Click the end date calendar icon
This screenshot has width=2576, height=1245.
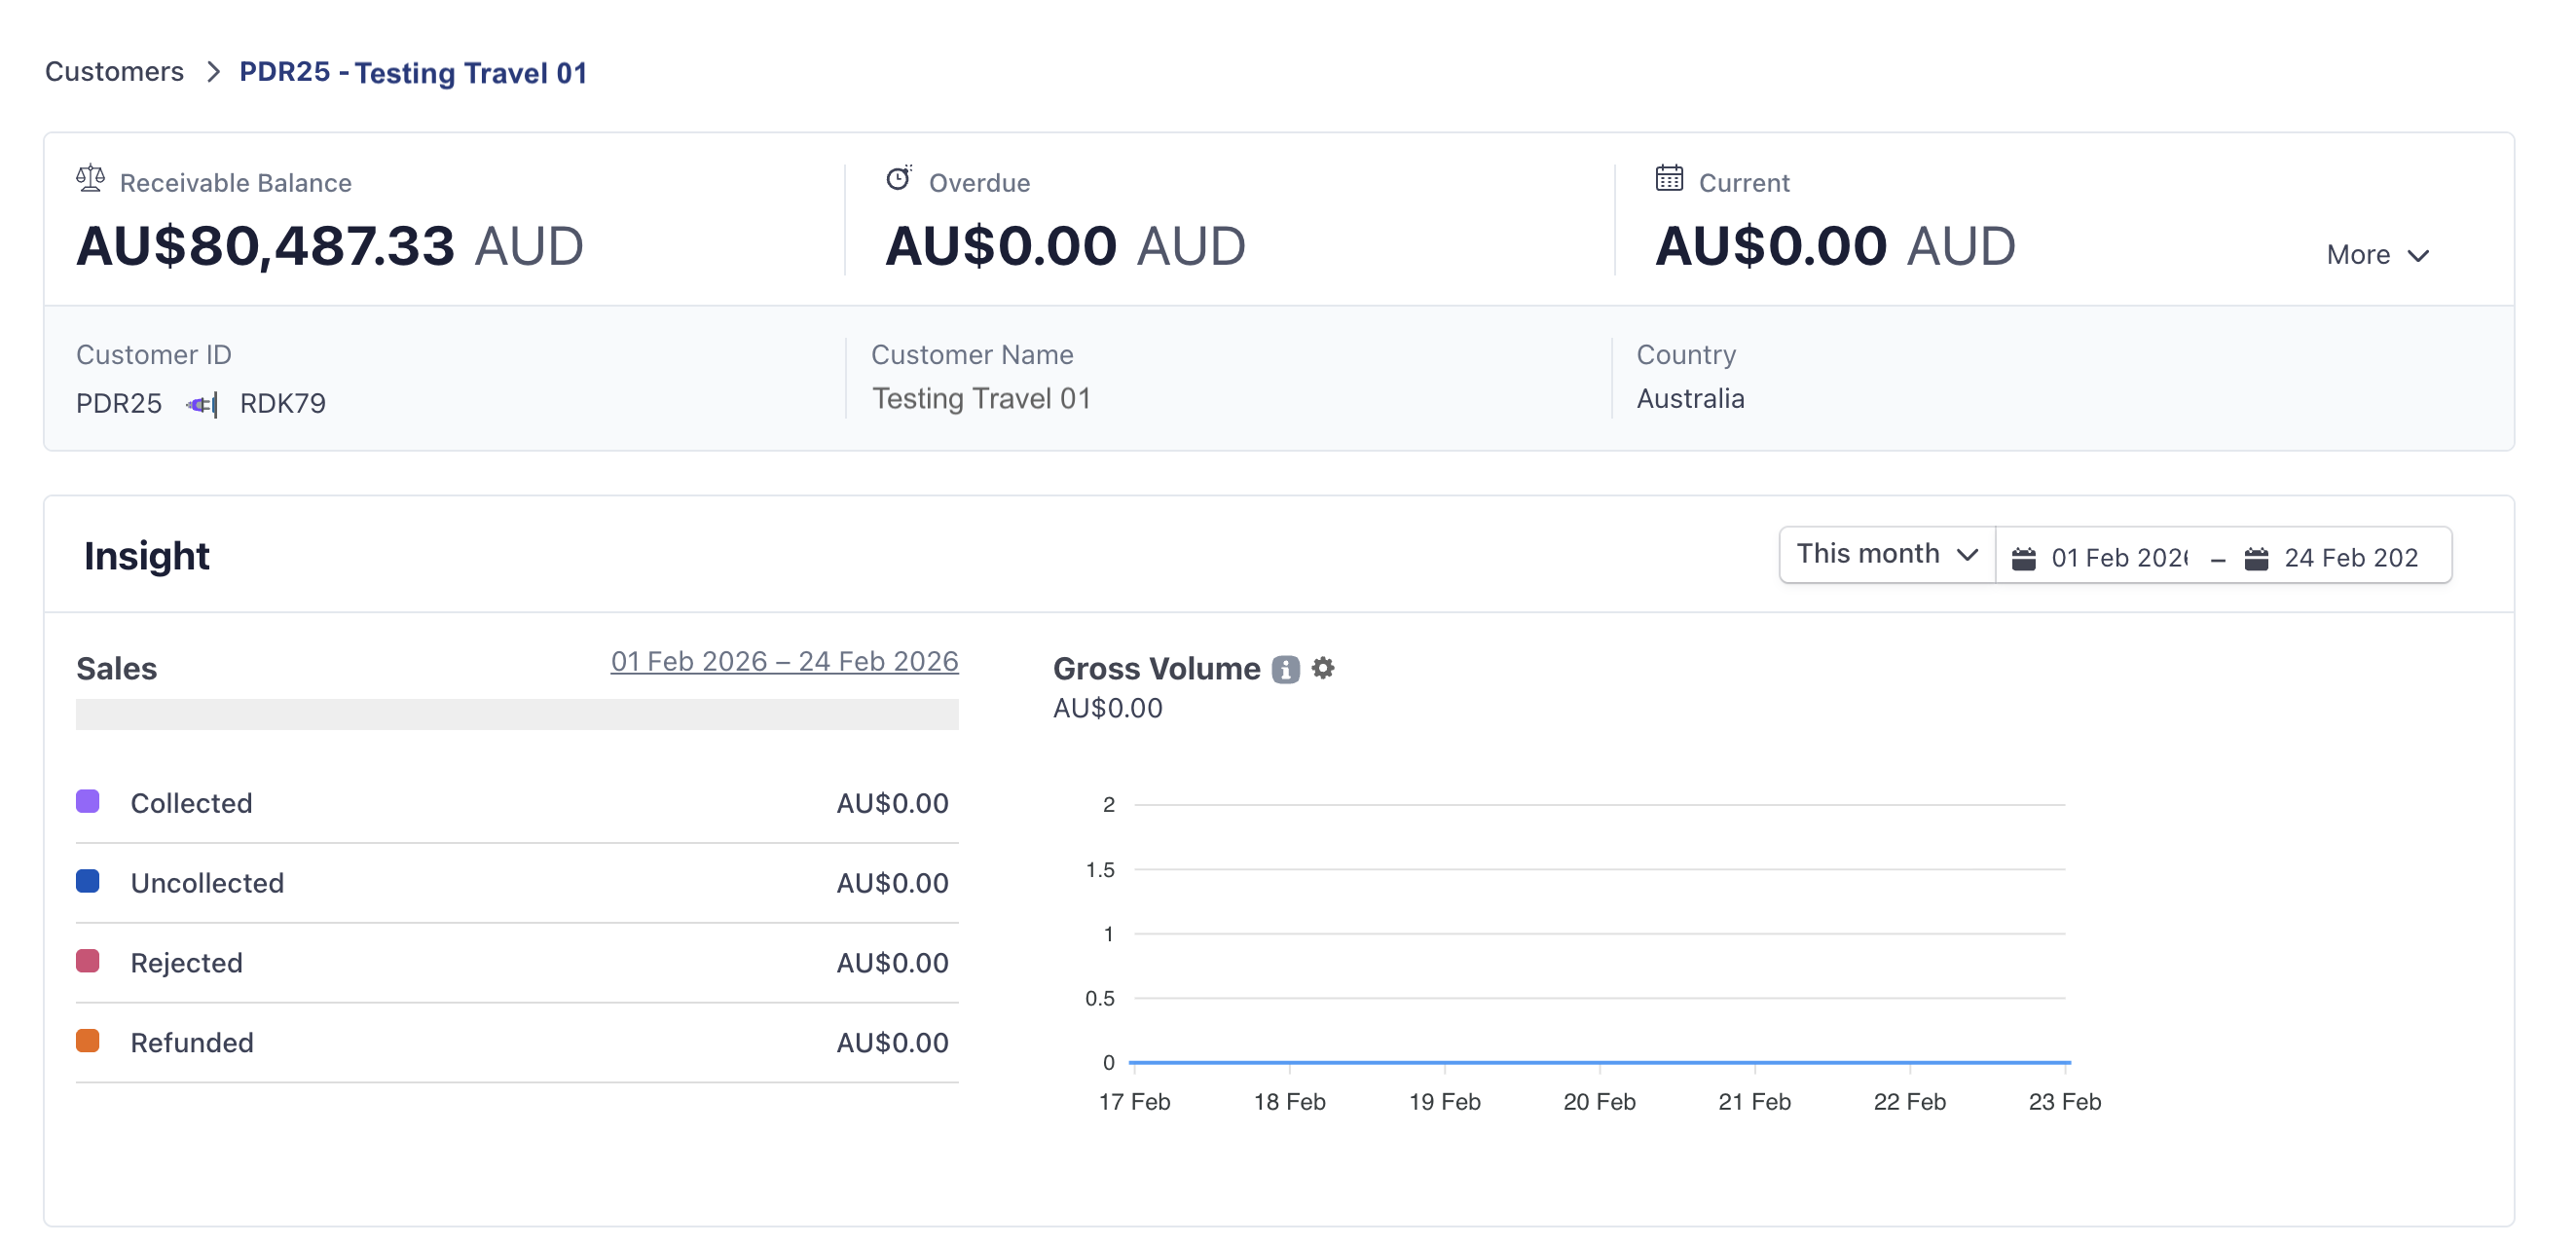pyautogui.click(x=2256, y=558)
